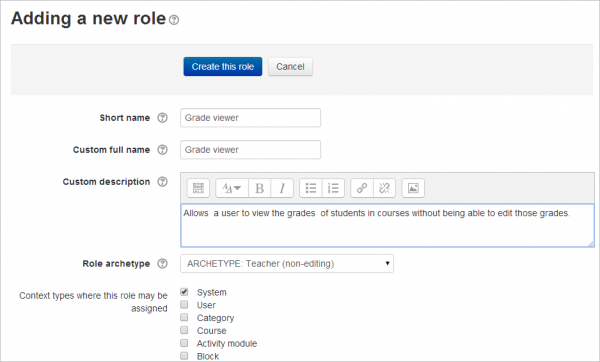Check the Block context checkbox
Image resolution: width=600 pixels, height=362 pixels.
coord(184,355)
